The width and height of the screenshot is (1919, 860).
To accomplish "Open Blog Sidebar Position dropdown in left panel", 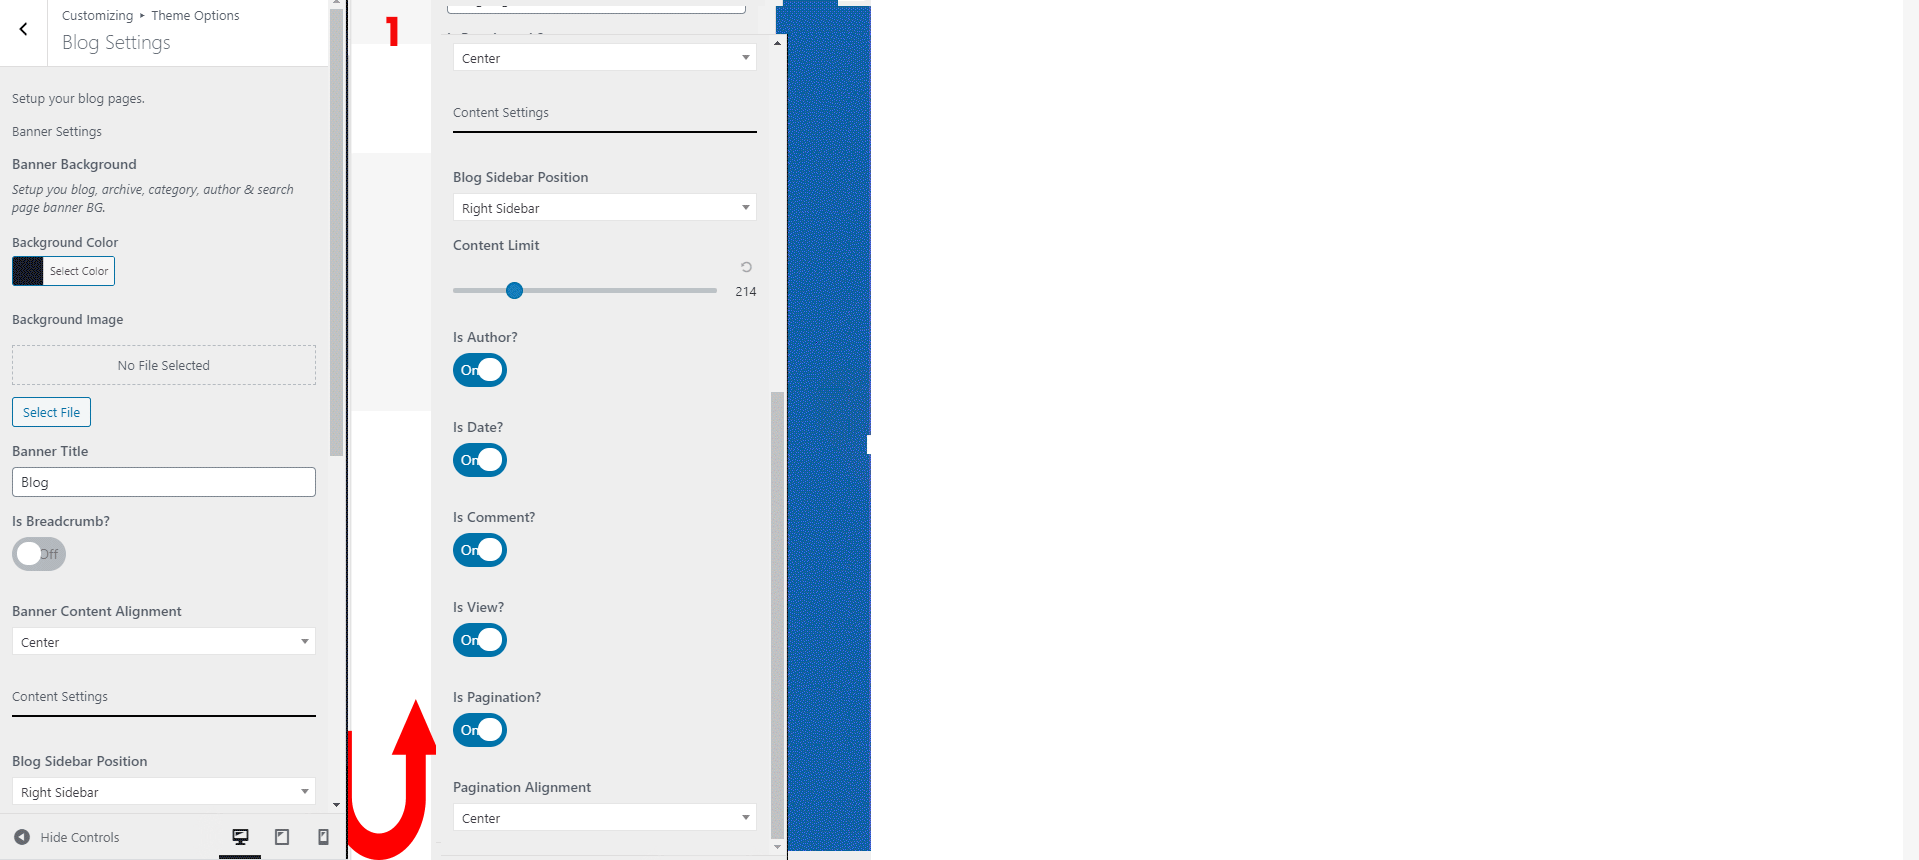I will point(164,791).
